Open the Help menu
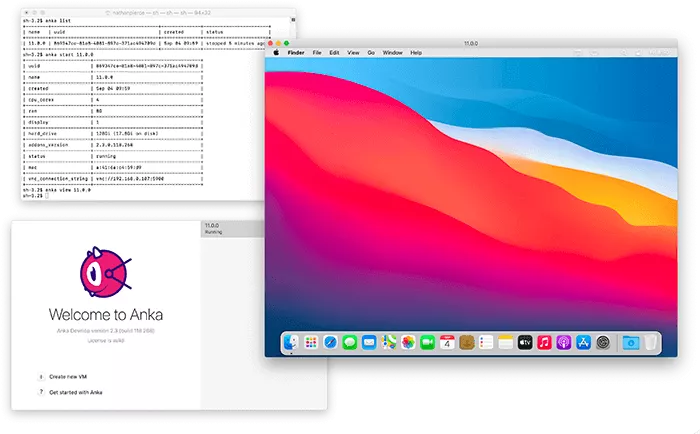This screenshot has width=700, height=434. click(416, 53)
